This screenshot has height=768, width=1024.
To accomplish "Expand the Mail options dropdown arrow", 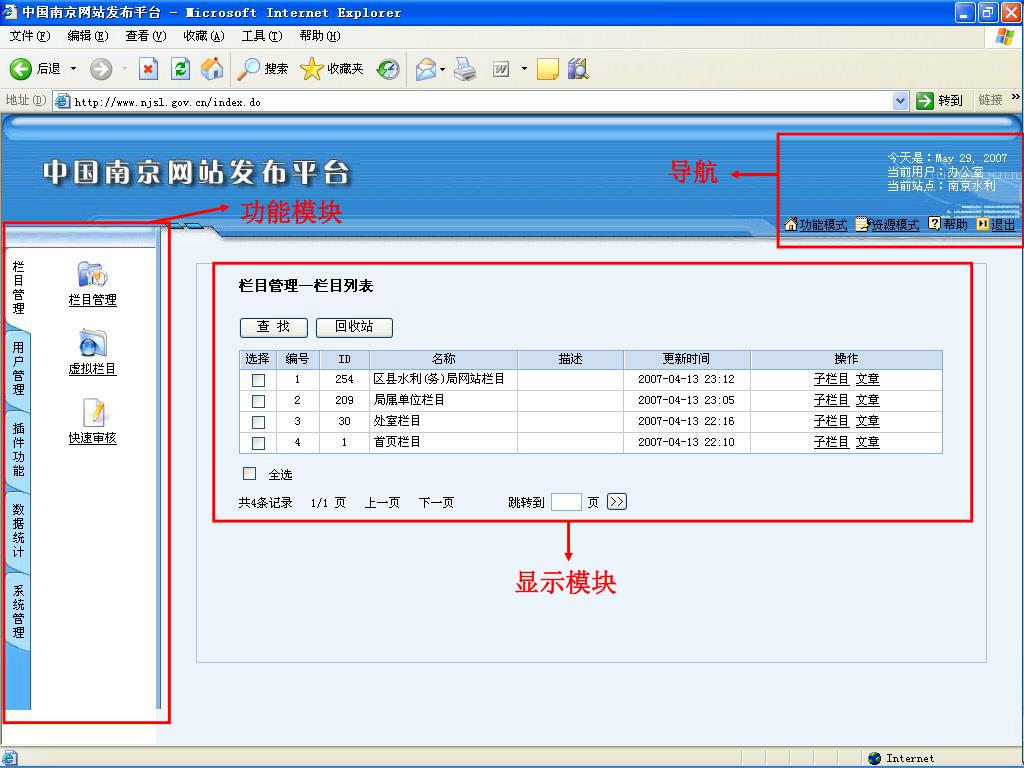I will point(443,69).
